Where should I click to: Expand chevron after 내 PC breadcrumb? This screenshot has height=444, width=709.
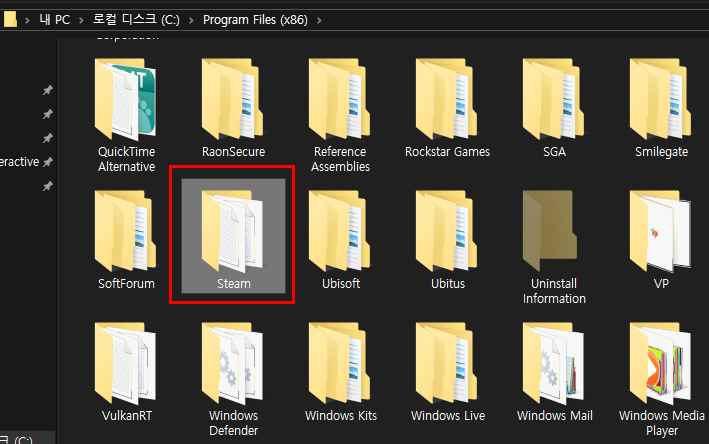[81, 20]
